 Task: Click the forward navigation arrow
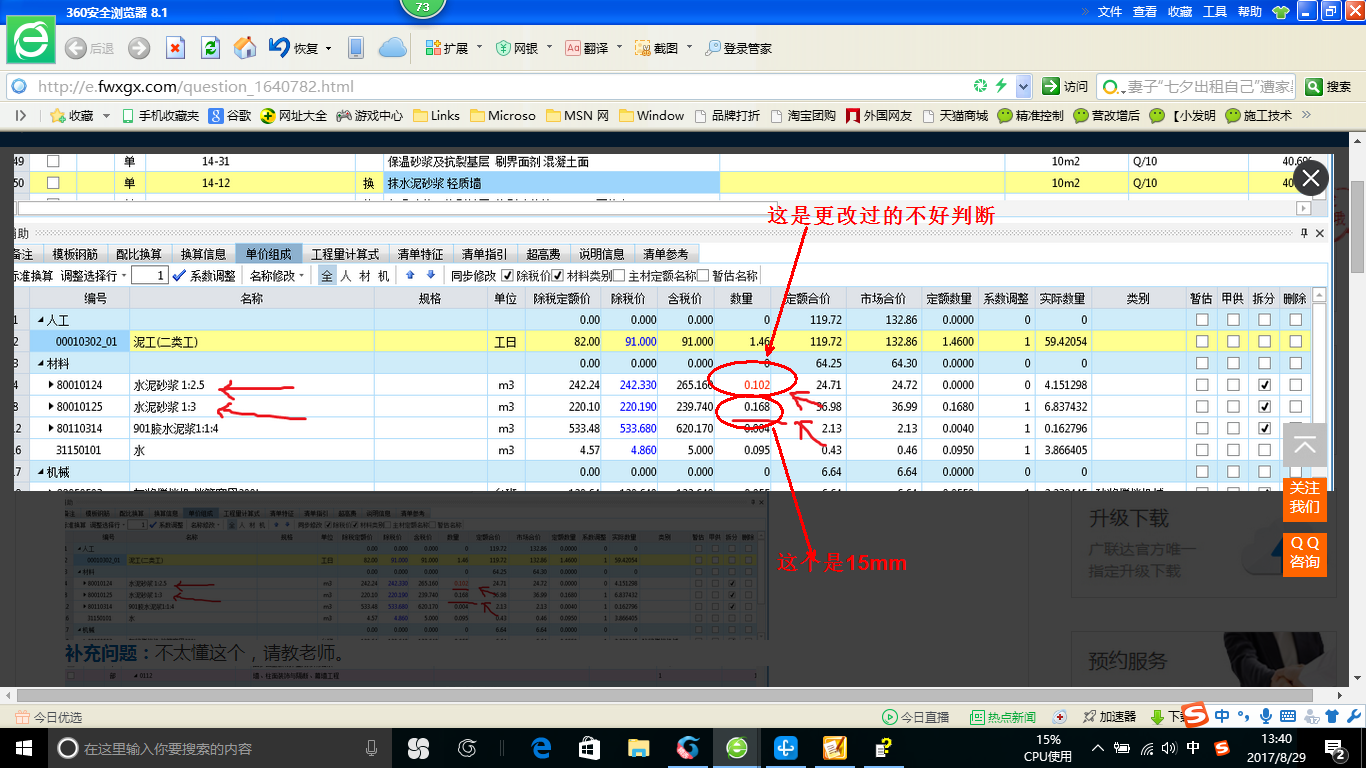pyautogui.click(x=139, y=48)
